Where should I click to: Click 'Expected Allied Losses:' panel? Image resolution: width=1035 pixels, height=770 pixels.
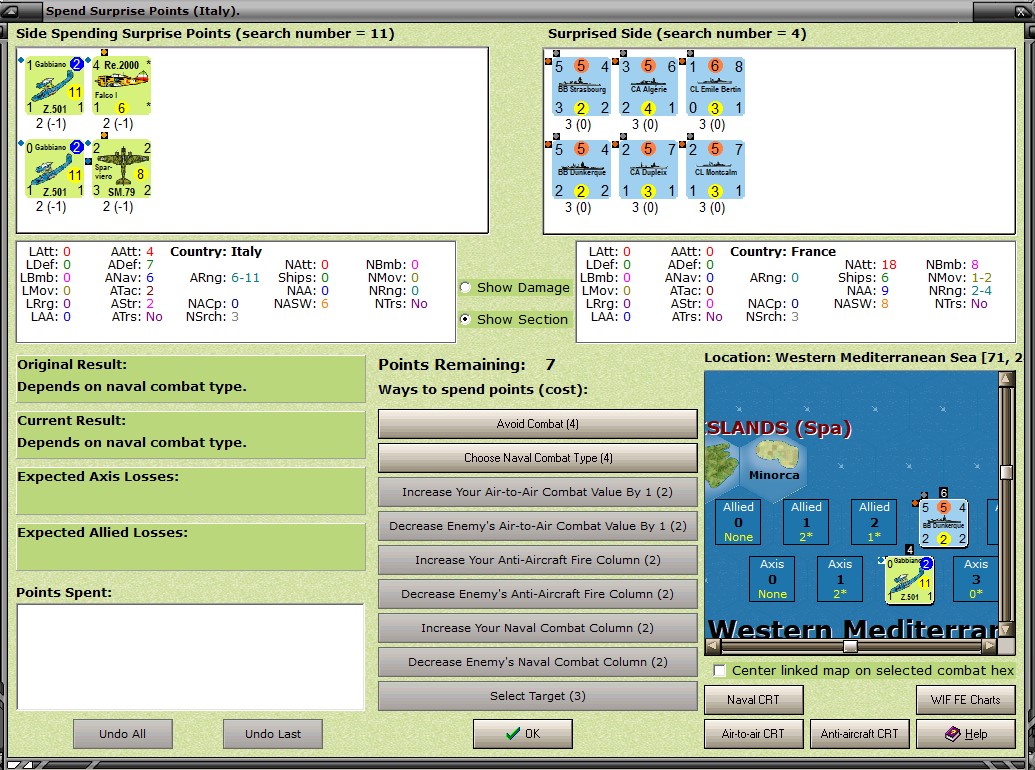coord(190,547)
